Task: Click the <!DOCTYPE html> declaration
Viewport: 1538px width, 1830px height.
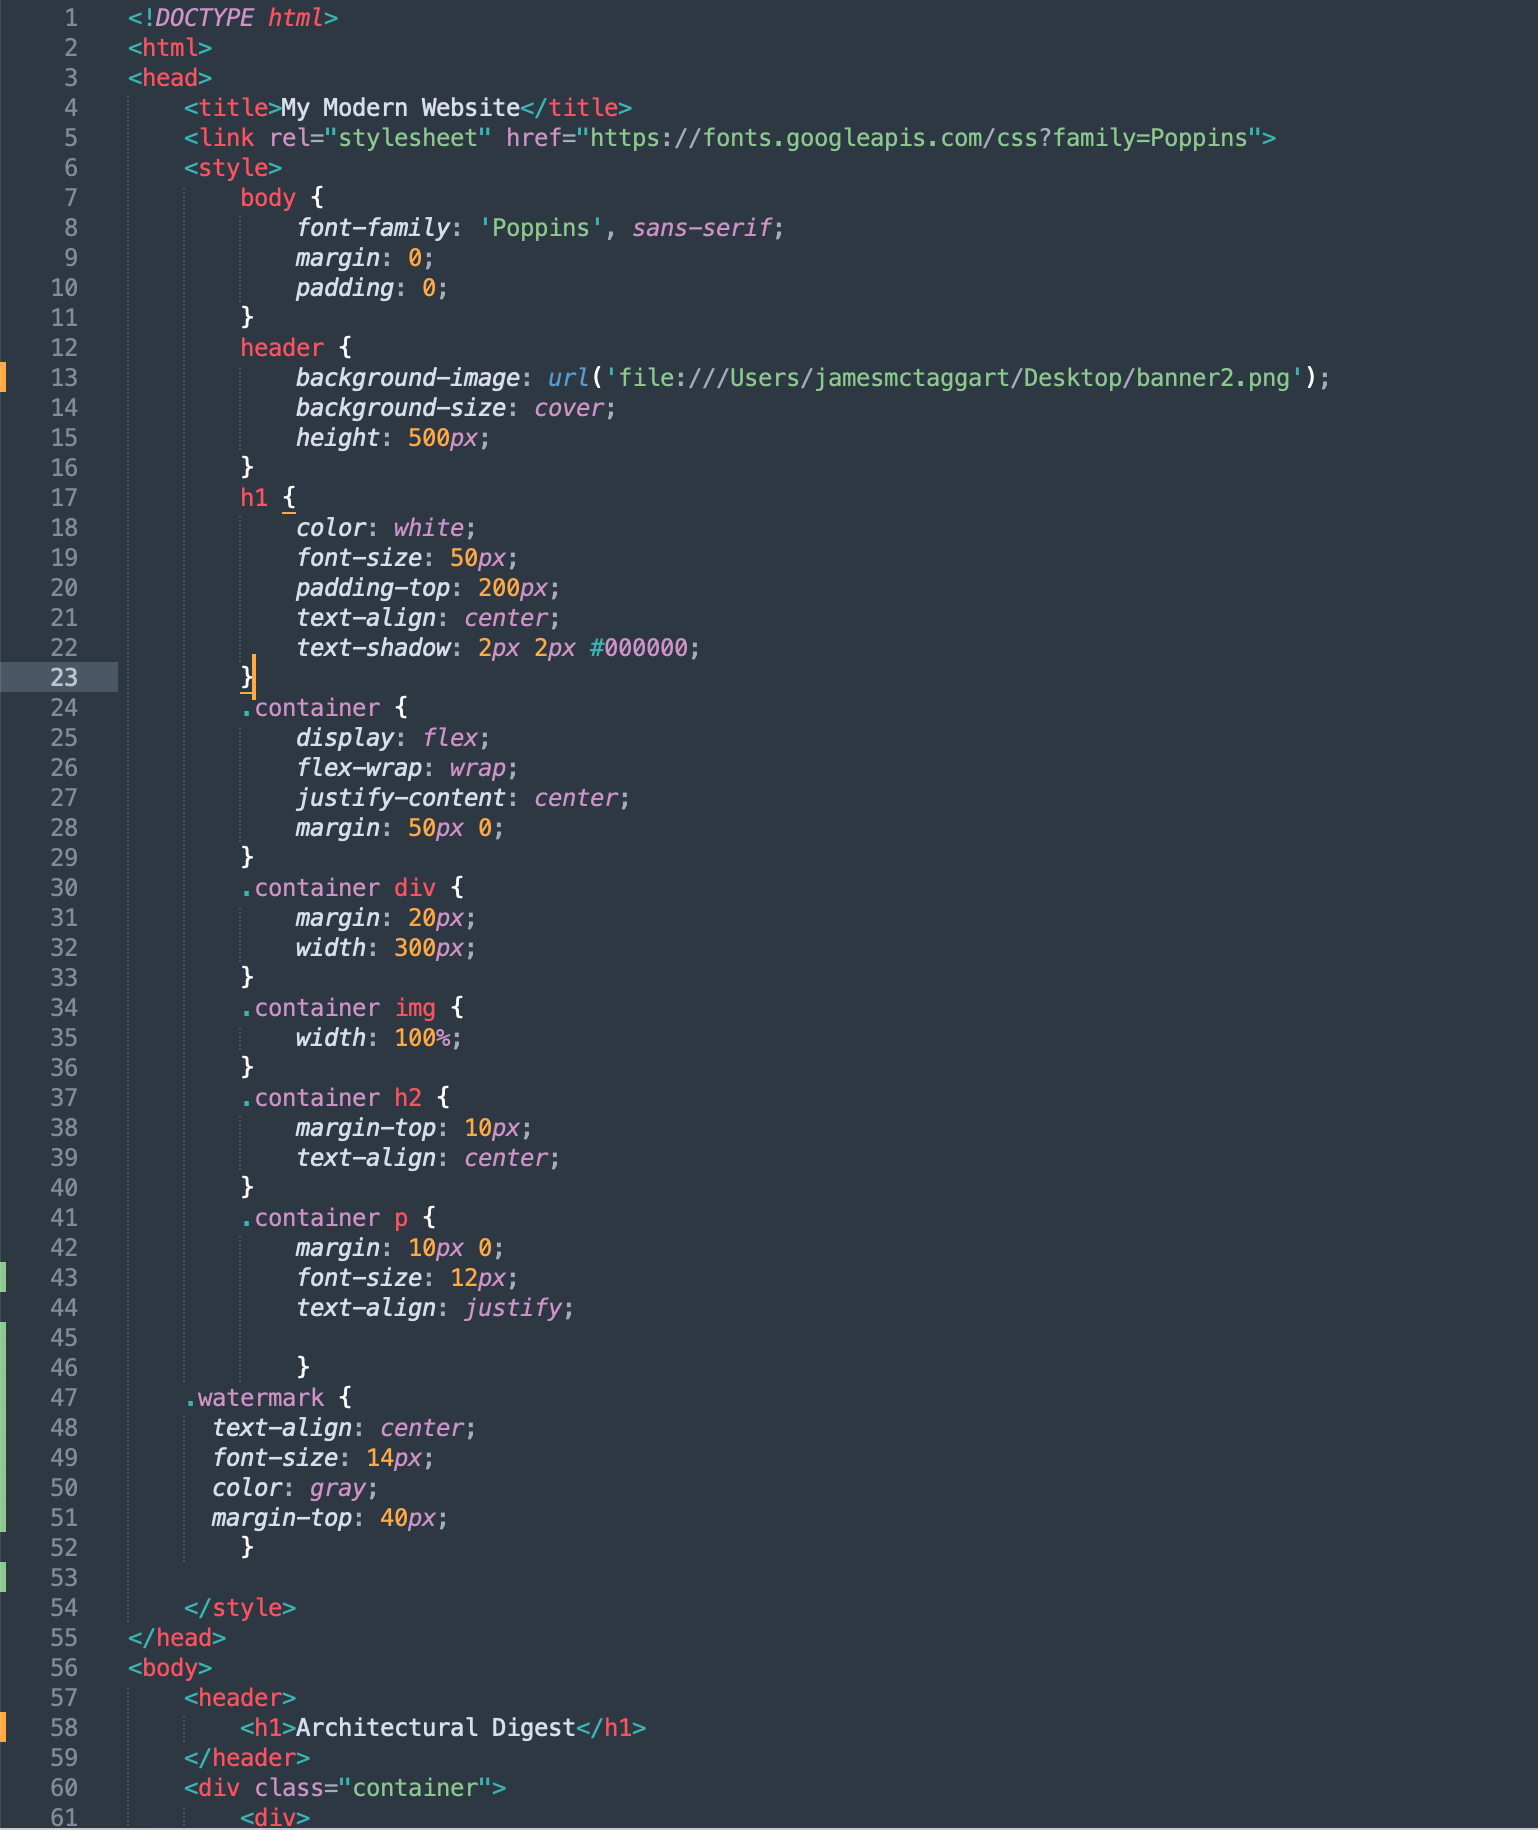Action: point(233,17)
